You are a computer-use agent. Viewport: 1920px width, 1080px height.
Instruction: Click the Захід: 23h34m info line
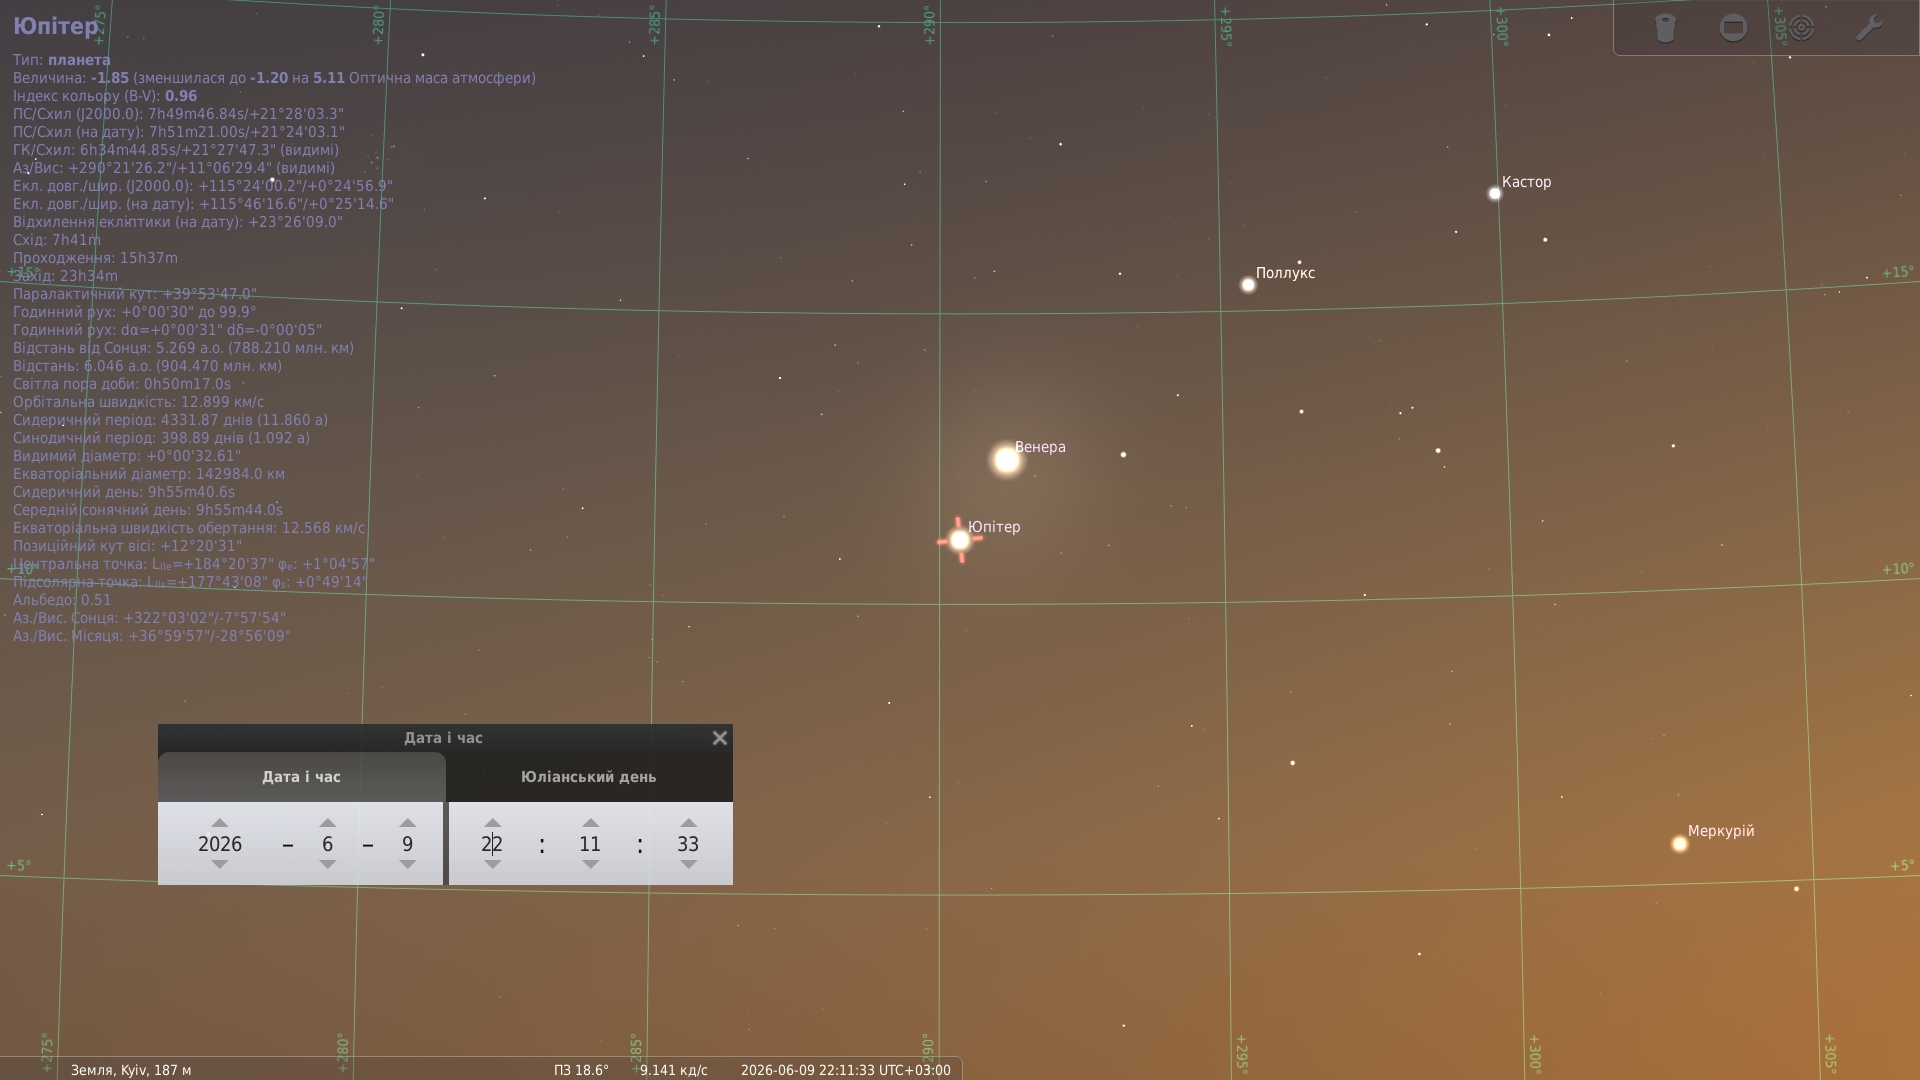65,276
